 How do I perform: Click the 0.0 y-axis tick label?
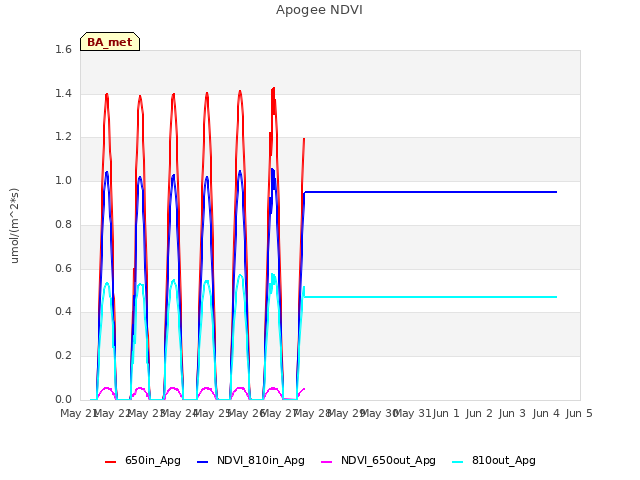click(63, 399)
